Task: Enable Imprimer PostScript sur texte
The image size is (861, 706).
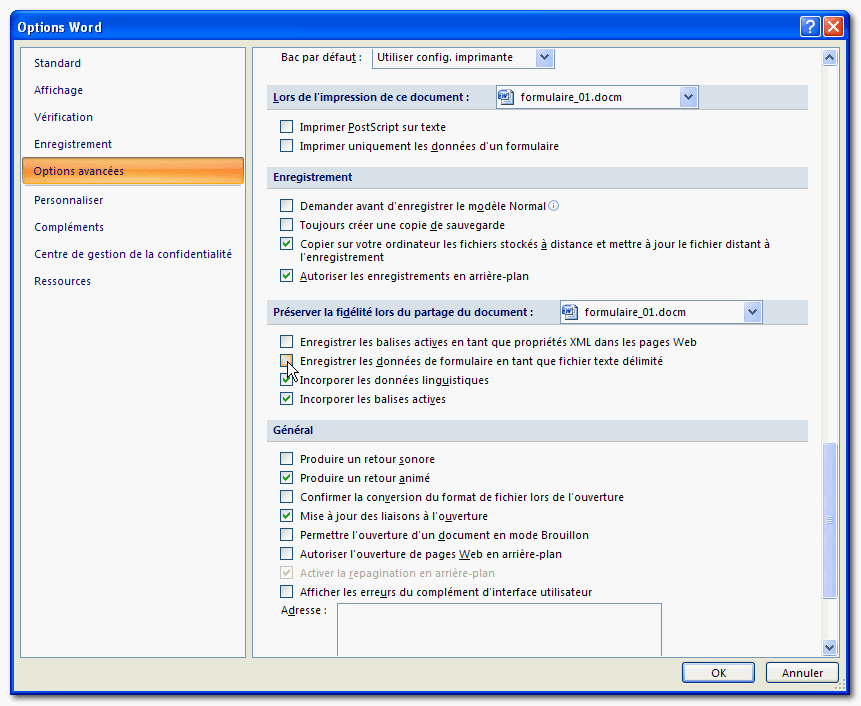Action: 286,127
